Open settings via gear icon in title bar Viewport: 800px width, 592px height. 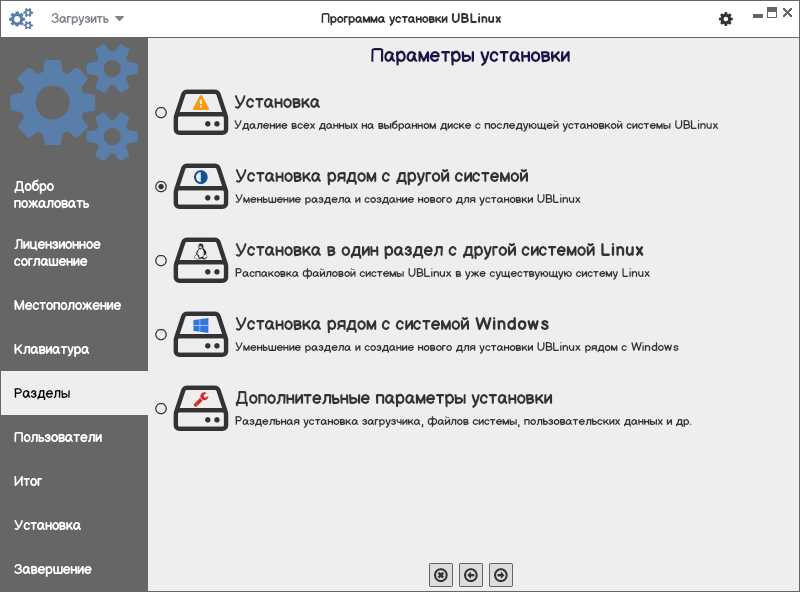coord(726,19)
